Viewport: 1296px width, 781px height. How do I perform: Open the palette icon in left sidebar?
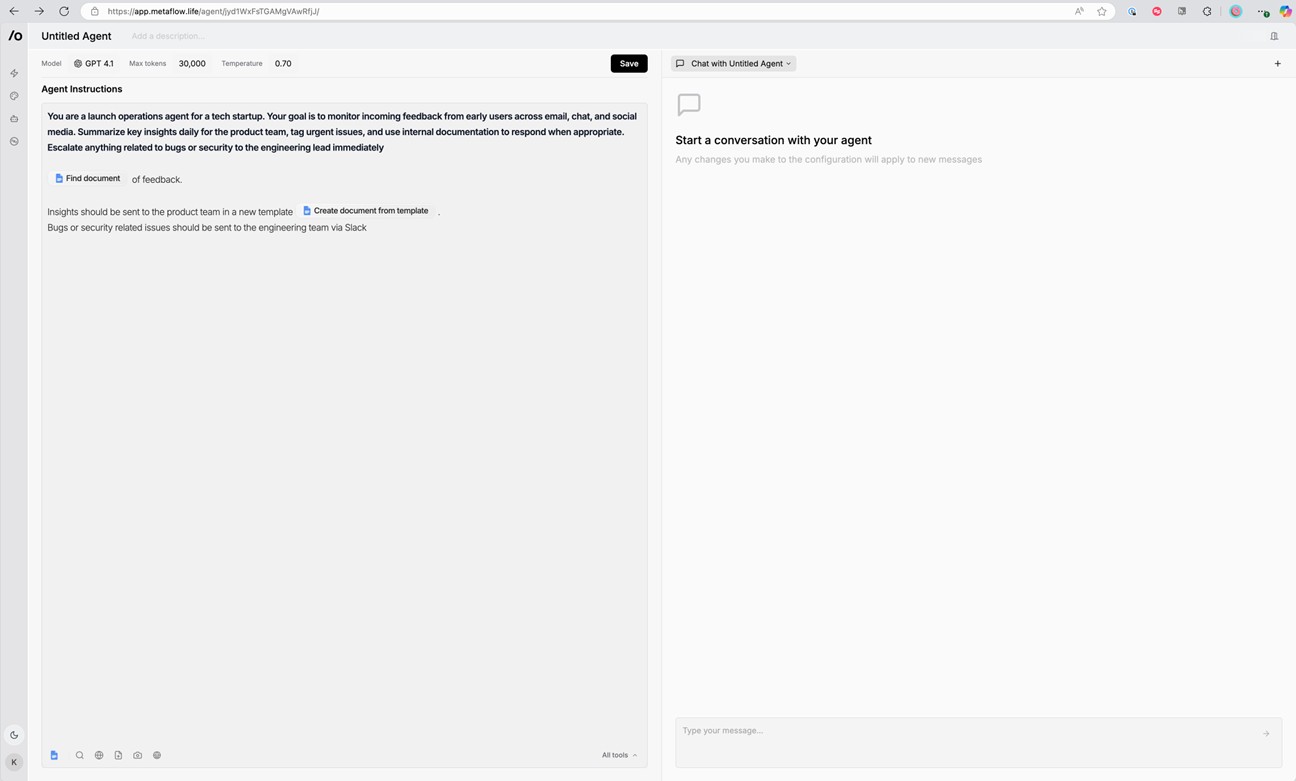14,96
